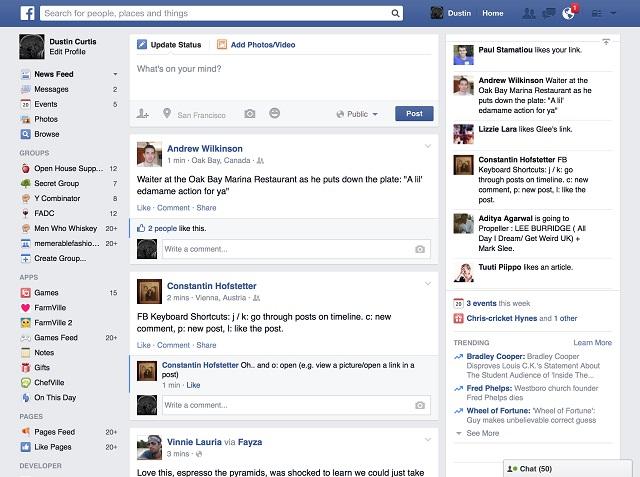This screenshot has width=640, height=477.
Task: Select the Add Photos/Video tab
Action: [256, 45]
